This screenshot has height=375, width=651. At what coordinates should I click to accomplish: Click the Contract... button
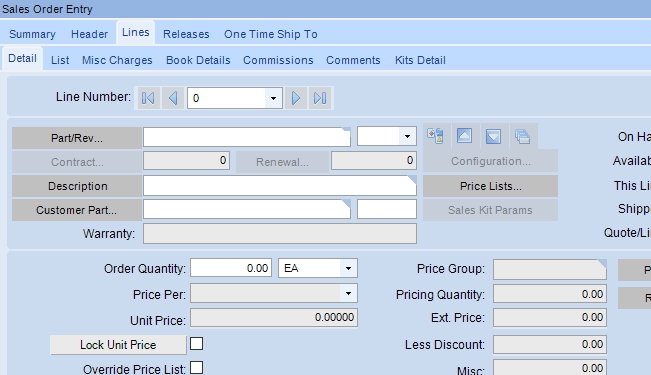point(76,162)
